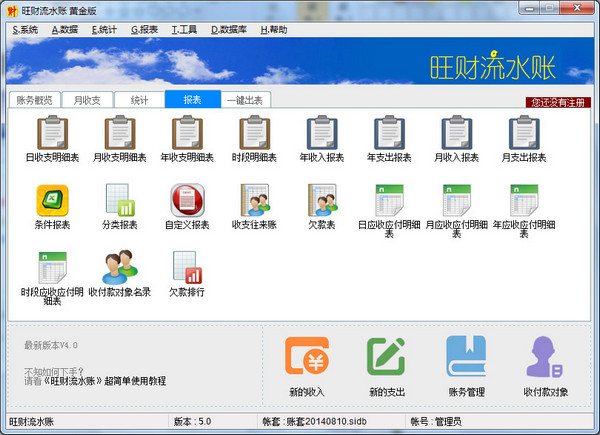Open the 月应收应付明细表 icon
Image resolution: width=600 pixels, height=435 pixels.
pyautogui.click(x=457, y=200)
